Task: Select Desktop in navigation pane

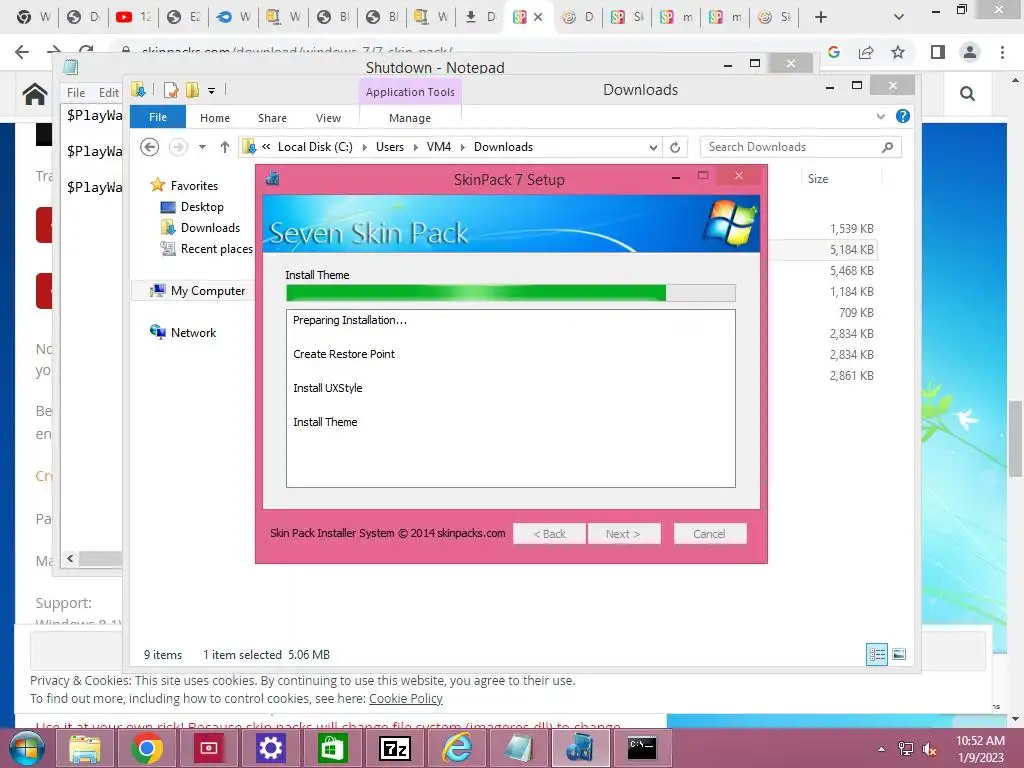Action: click(202, 206)
